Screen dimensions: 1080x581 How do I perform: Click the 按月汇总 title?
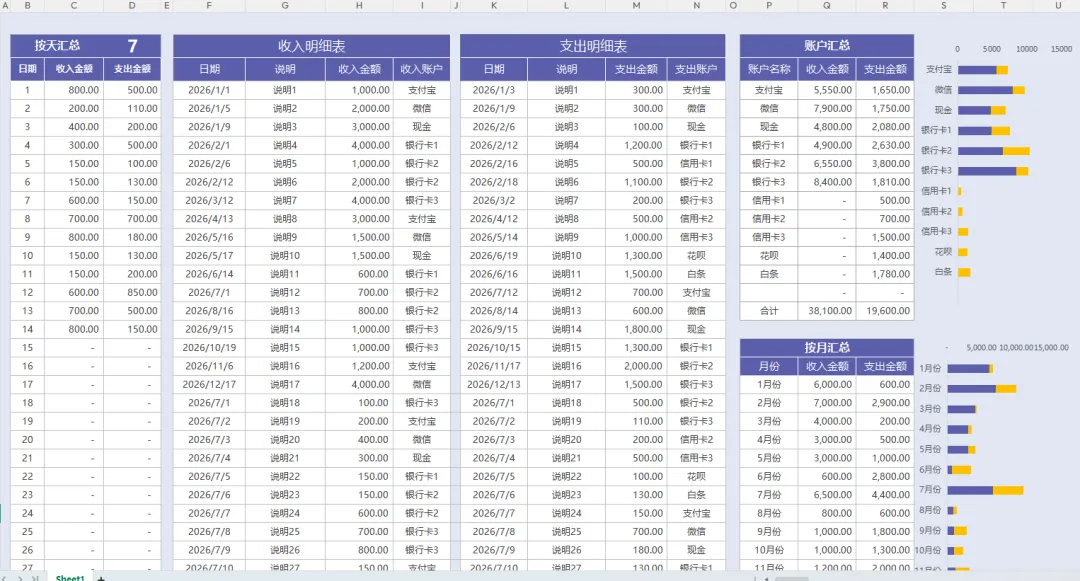tap(827, 348)
